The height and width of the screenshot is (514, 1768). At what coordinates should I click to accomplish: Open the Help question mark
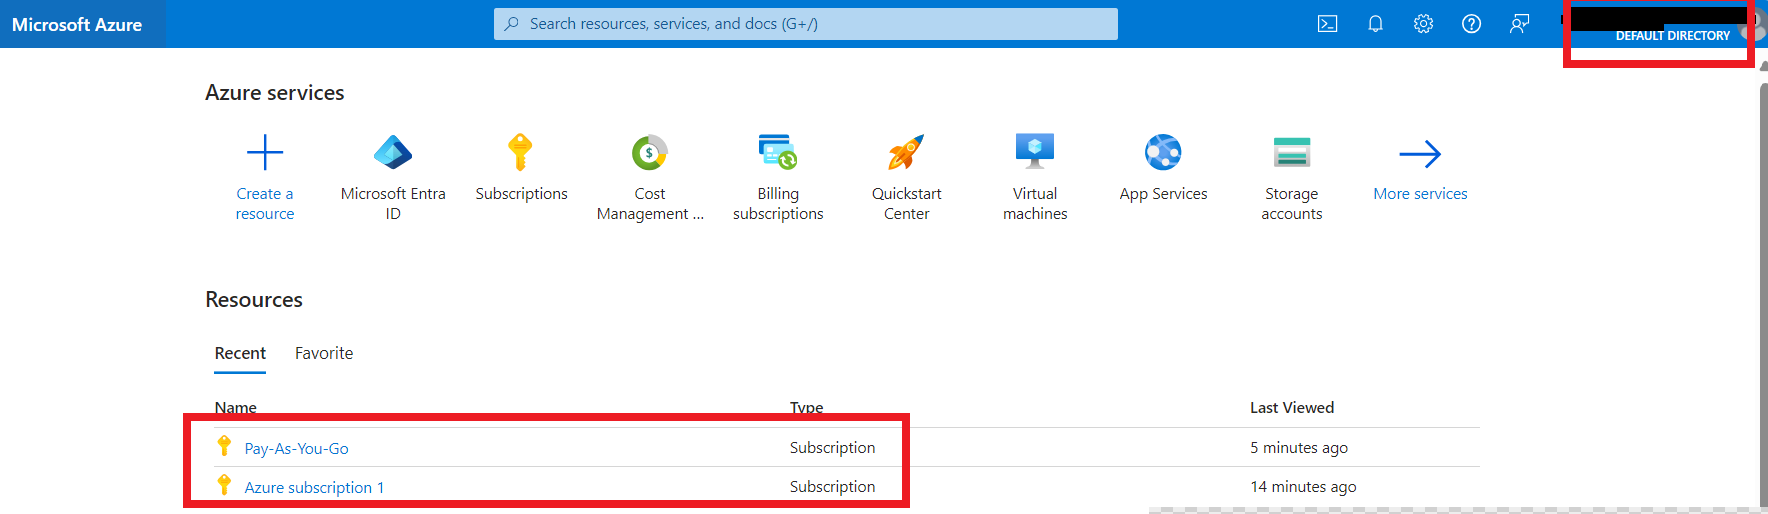coord(1471,24)
